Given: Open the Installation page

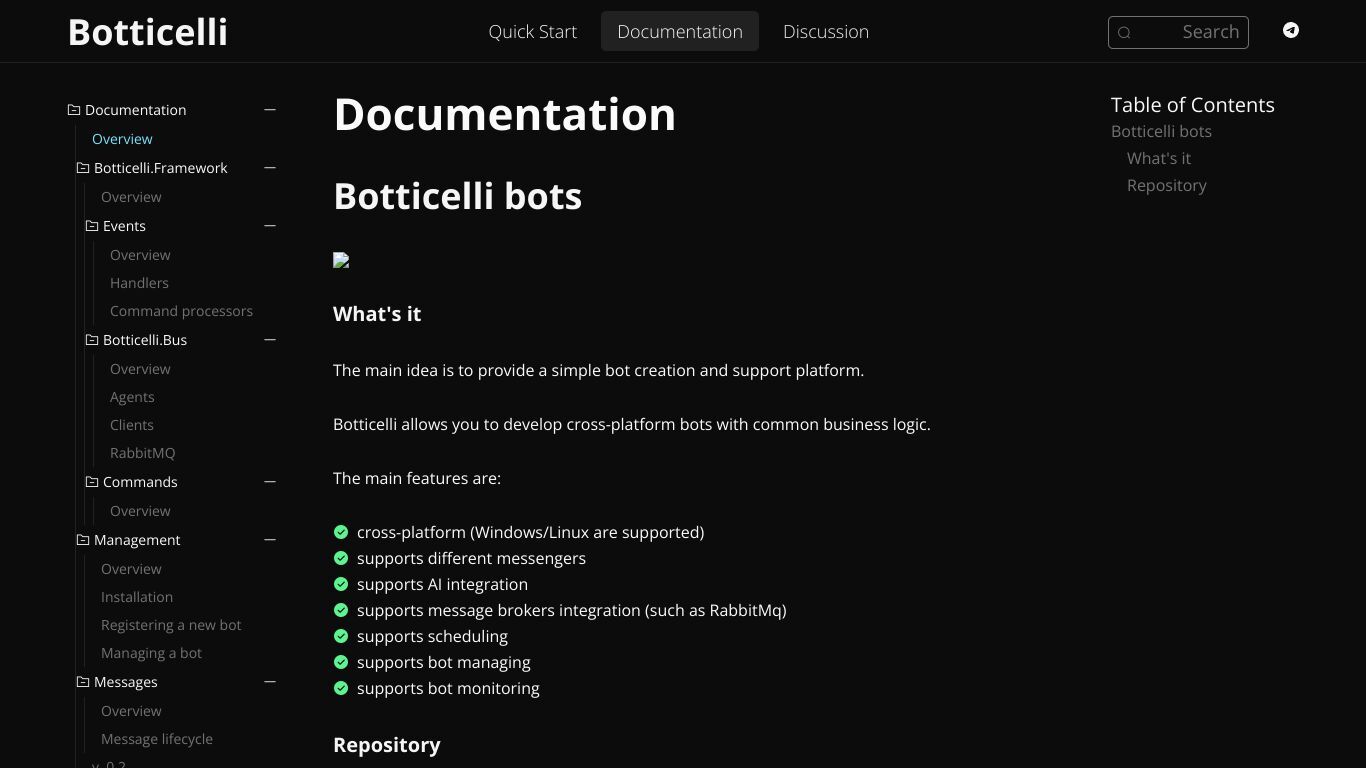Looking at the screenshot, I should click(137, 597).
